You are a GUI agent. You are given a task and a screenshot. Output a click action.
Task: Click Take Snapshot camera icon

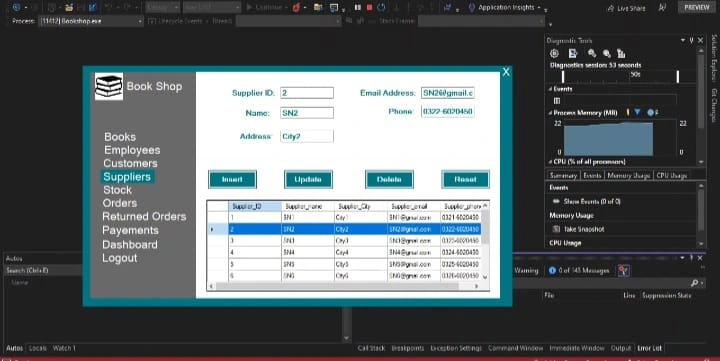point(556,229)
